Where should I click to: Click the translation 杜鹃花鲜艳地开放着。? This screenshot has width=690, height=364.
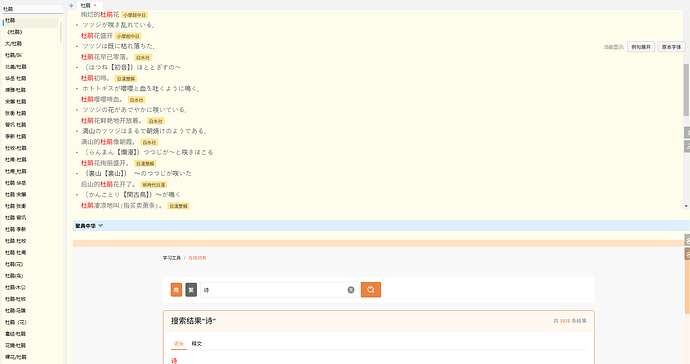coord(112,121)
